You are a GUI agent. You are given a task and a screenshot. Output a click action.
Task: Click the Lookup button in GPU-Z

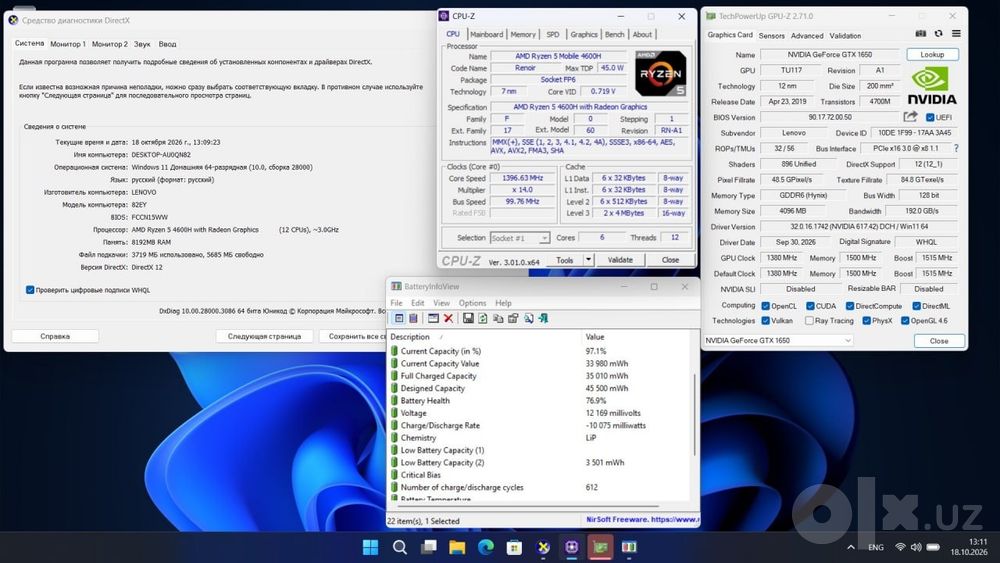932,54
